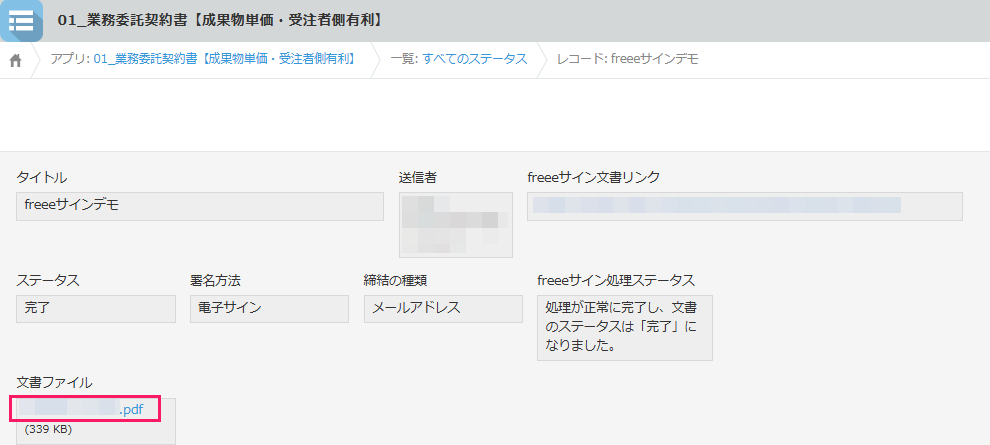This screenshot has width=990, height=445.
Task: Click the page header title 01_業務委託契約書
Action: (x=221, y=20)
